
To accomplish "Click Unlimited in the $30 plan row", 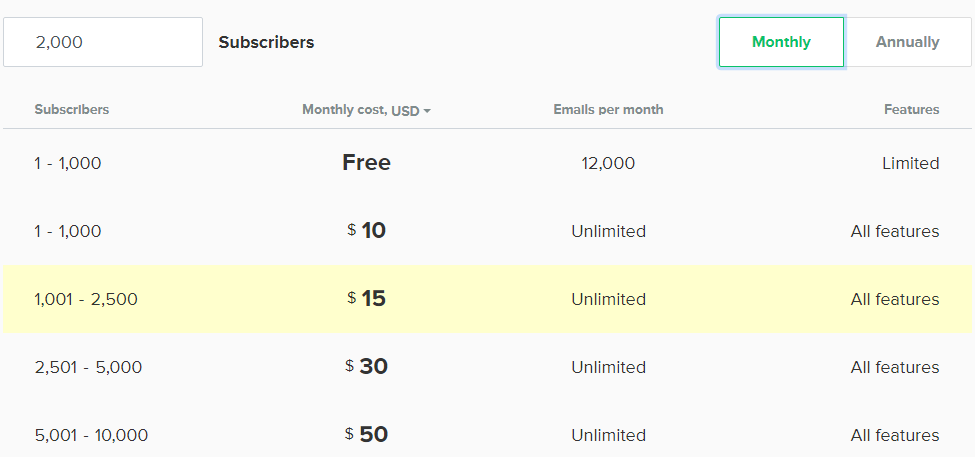I will pos(608,367).
